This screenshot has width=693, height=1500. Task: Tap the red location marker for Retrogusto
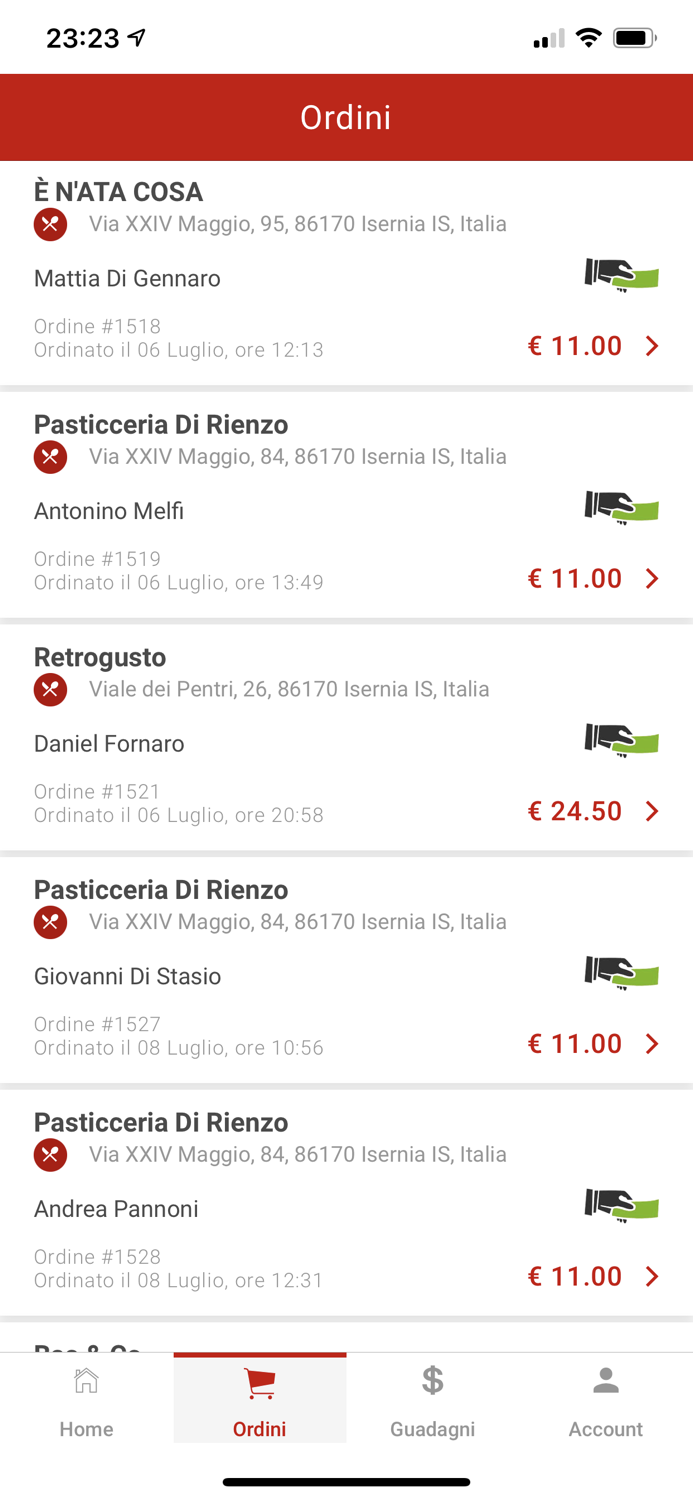point(50,689)
